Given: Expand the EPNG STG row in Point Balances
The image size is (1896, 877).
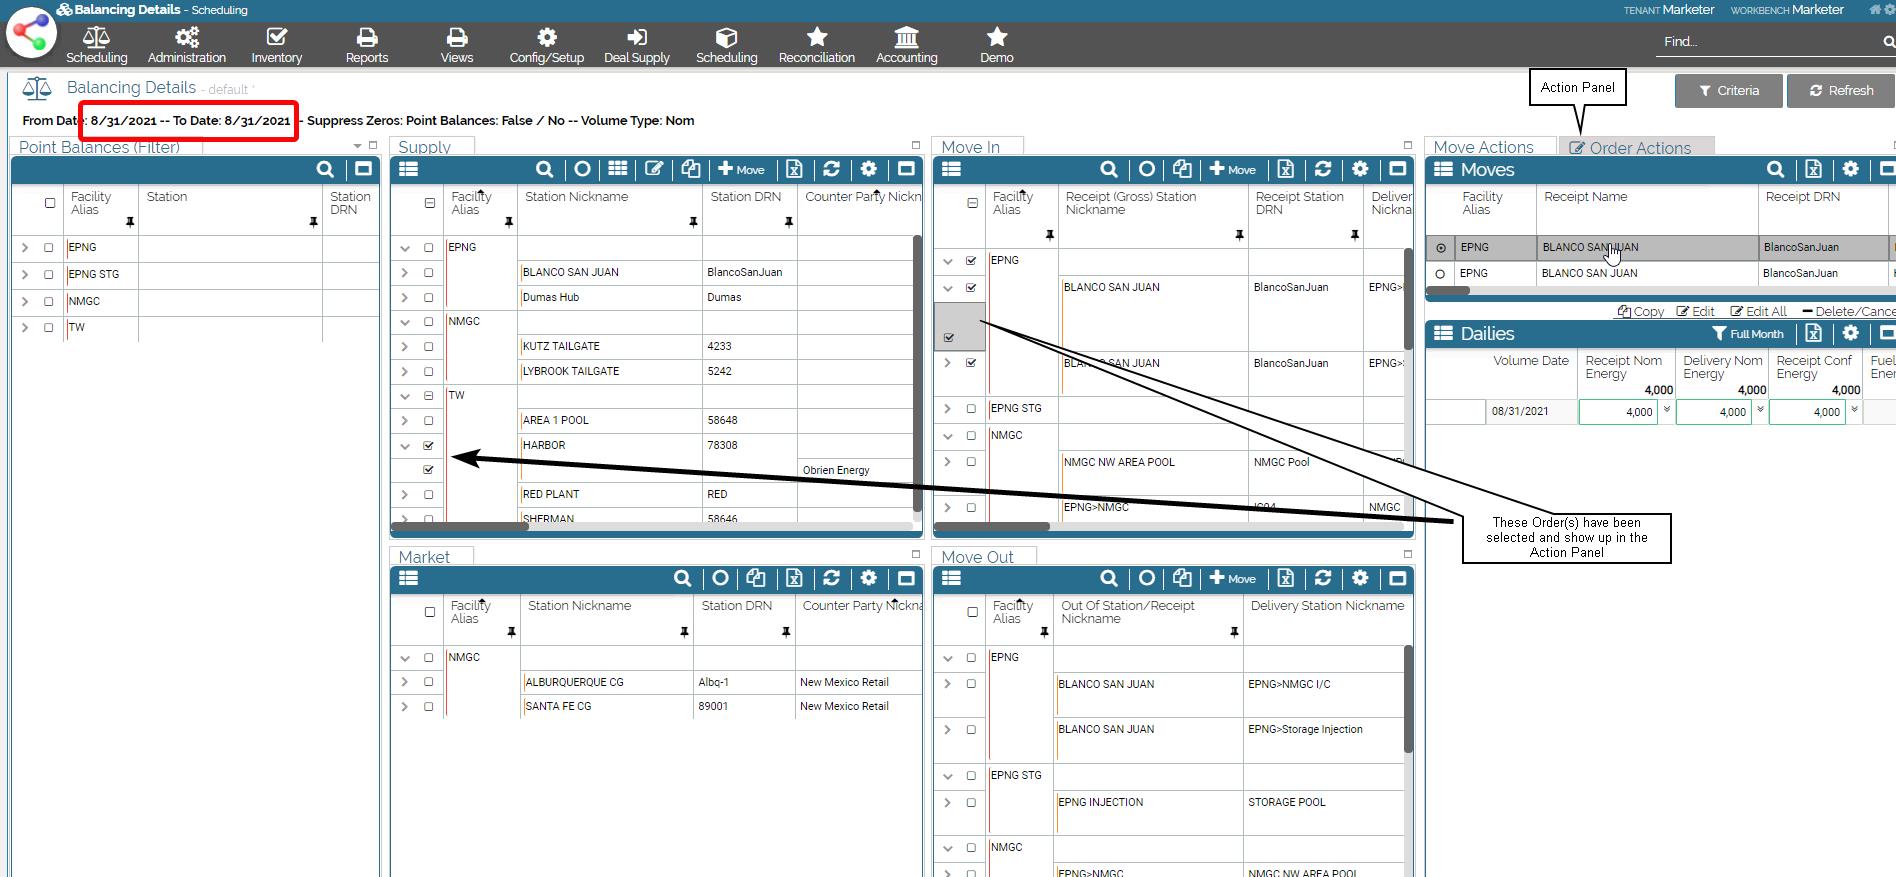Looking at the screenshot, I should coord(25,274).
